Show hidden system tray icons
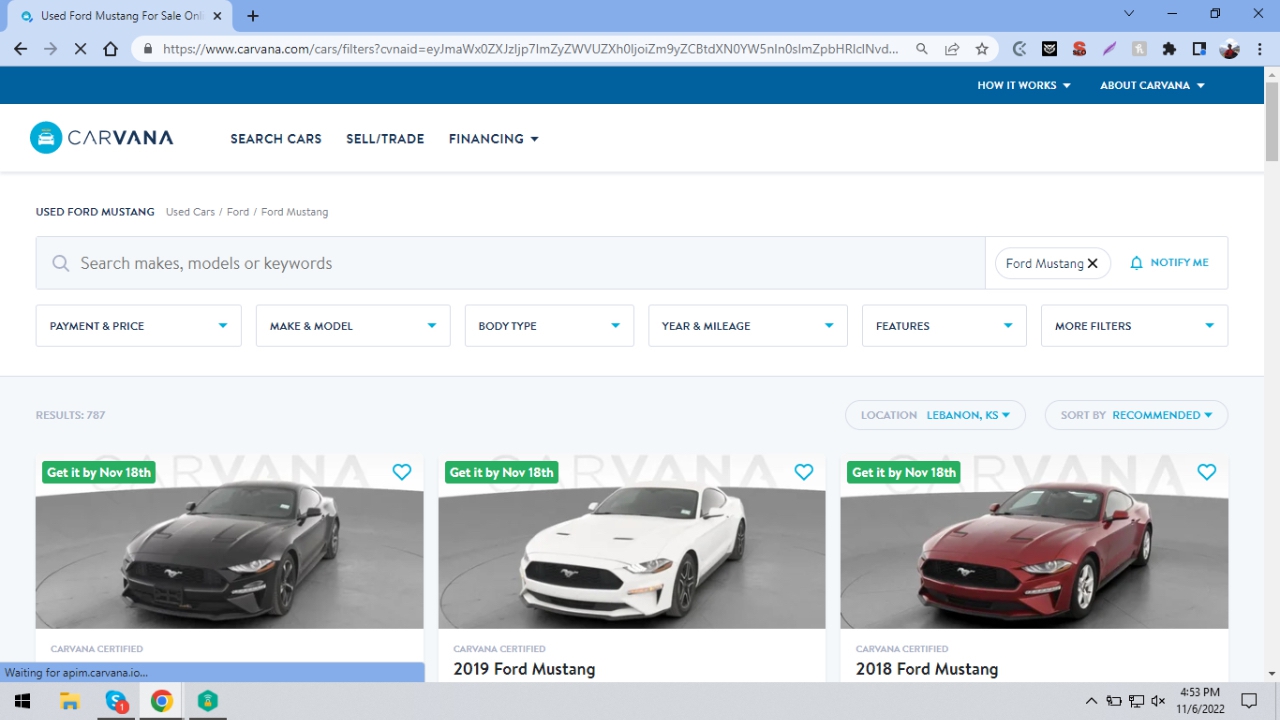Image resolution: width=1280 pixels, height=720 pixels. click(1091, 701)
